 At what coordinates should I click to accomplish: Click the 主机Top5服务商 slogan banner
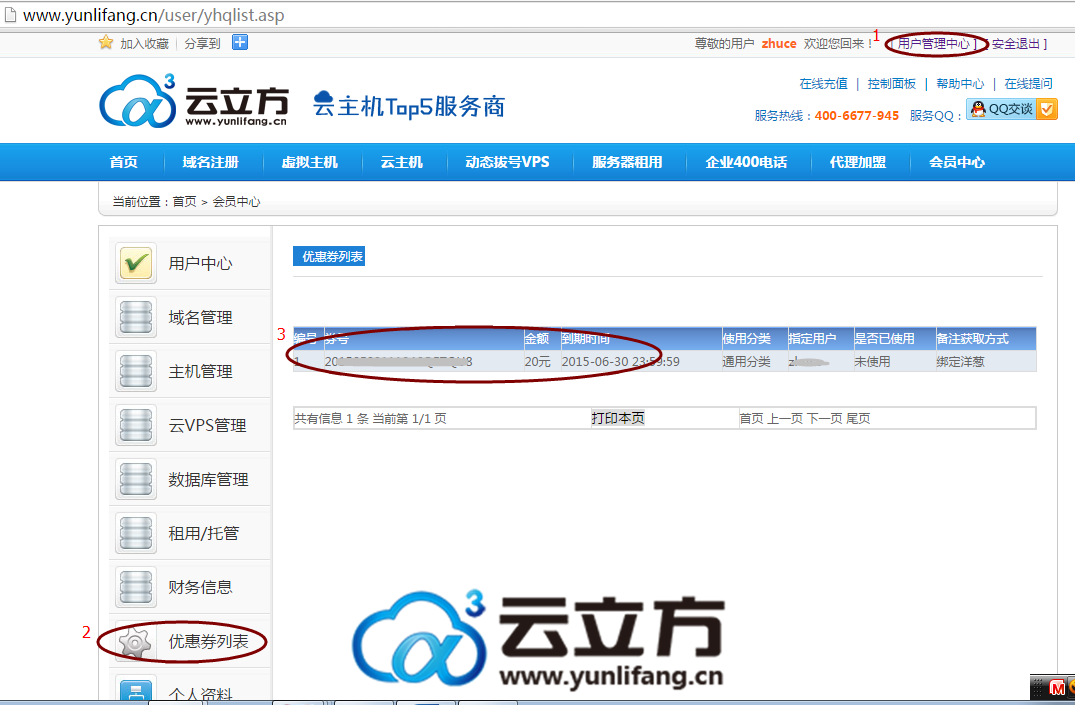click(409, 106)
